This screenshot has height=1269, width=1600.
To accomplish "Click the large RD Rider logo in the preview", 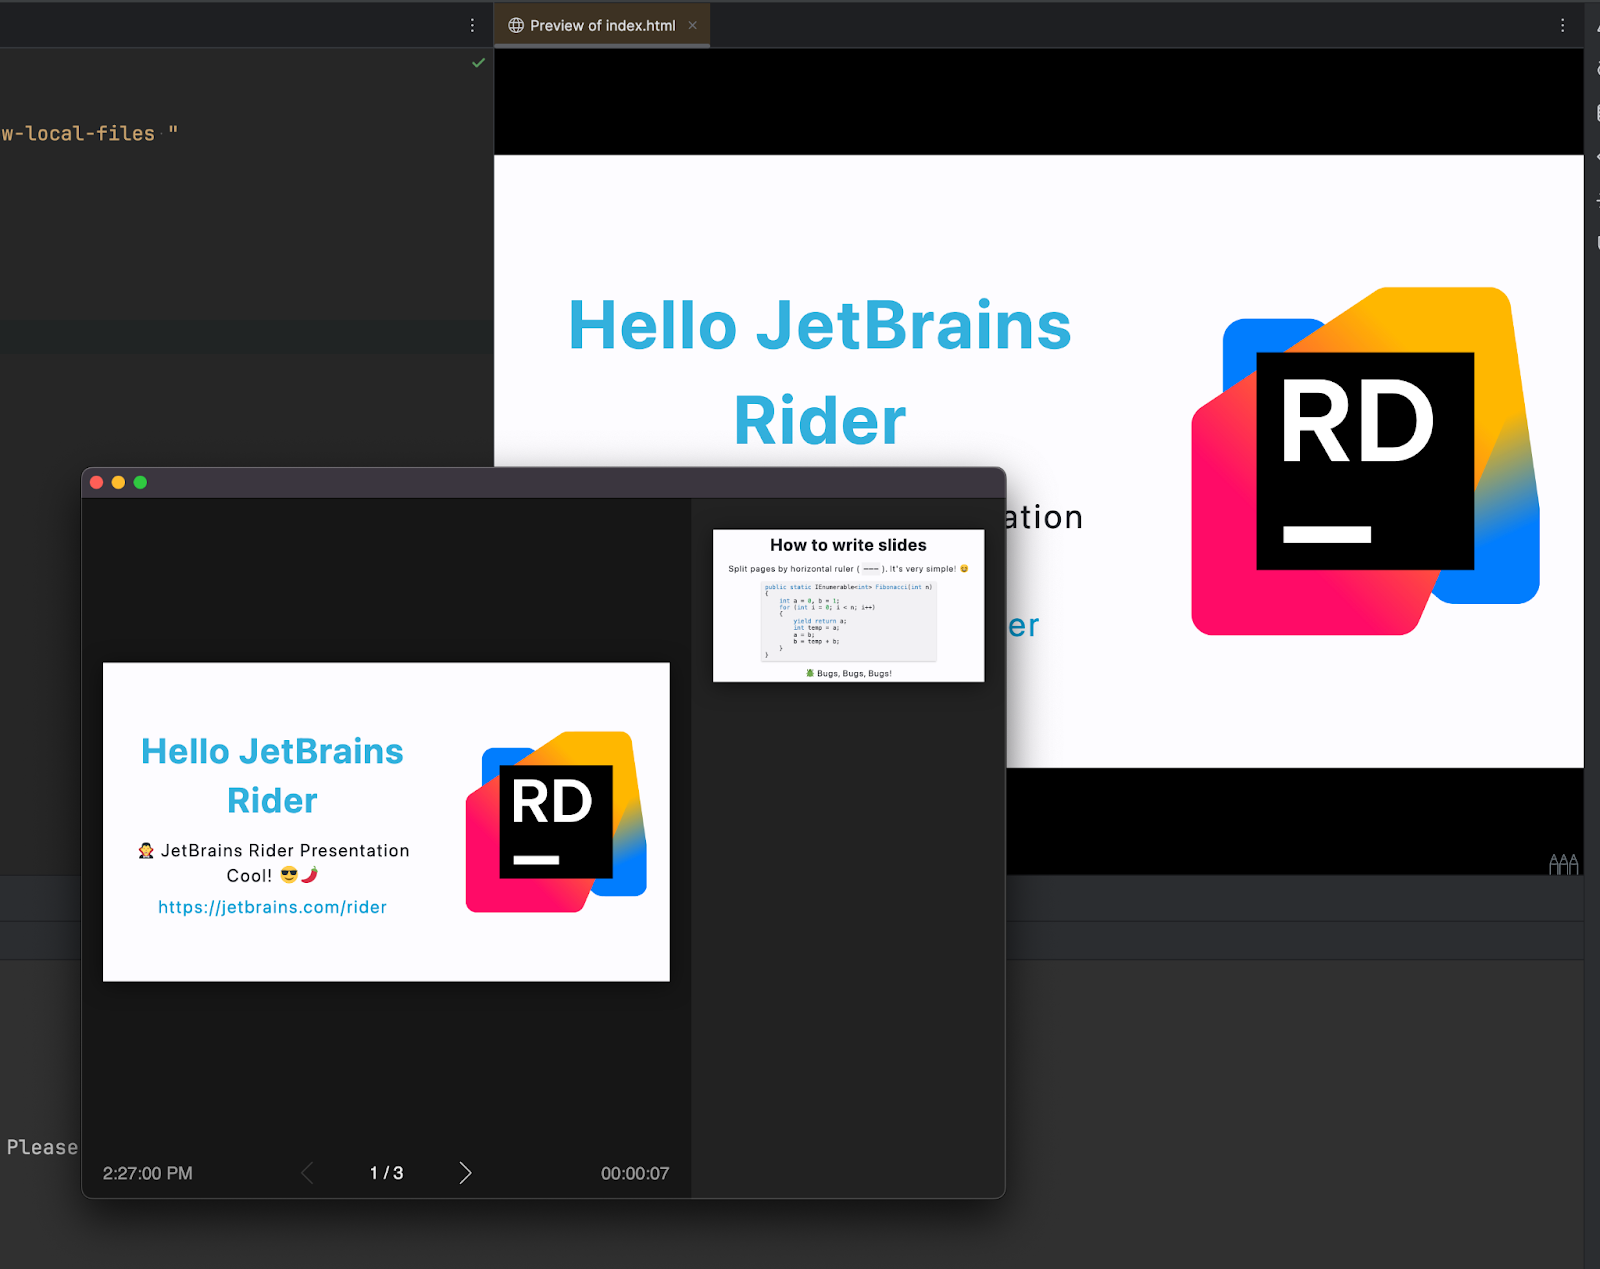I will 1365,461.
